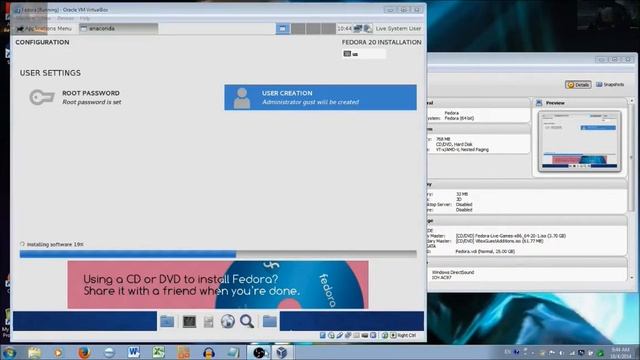Click the 10:44 clock in Fedora panel
This screenshot has height=360, width=640.
click(x=344, y=29)
